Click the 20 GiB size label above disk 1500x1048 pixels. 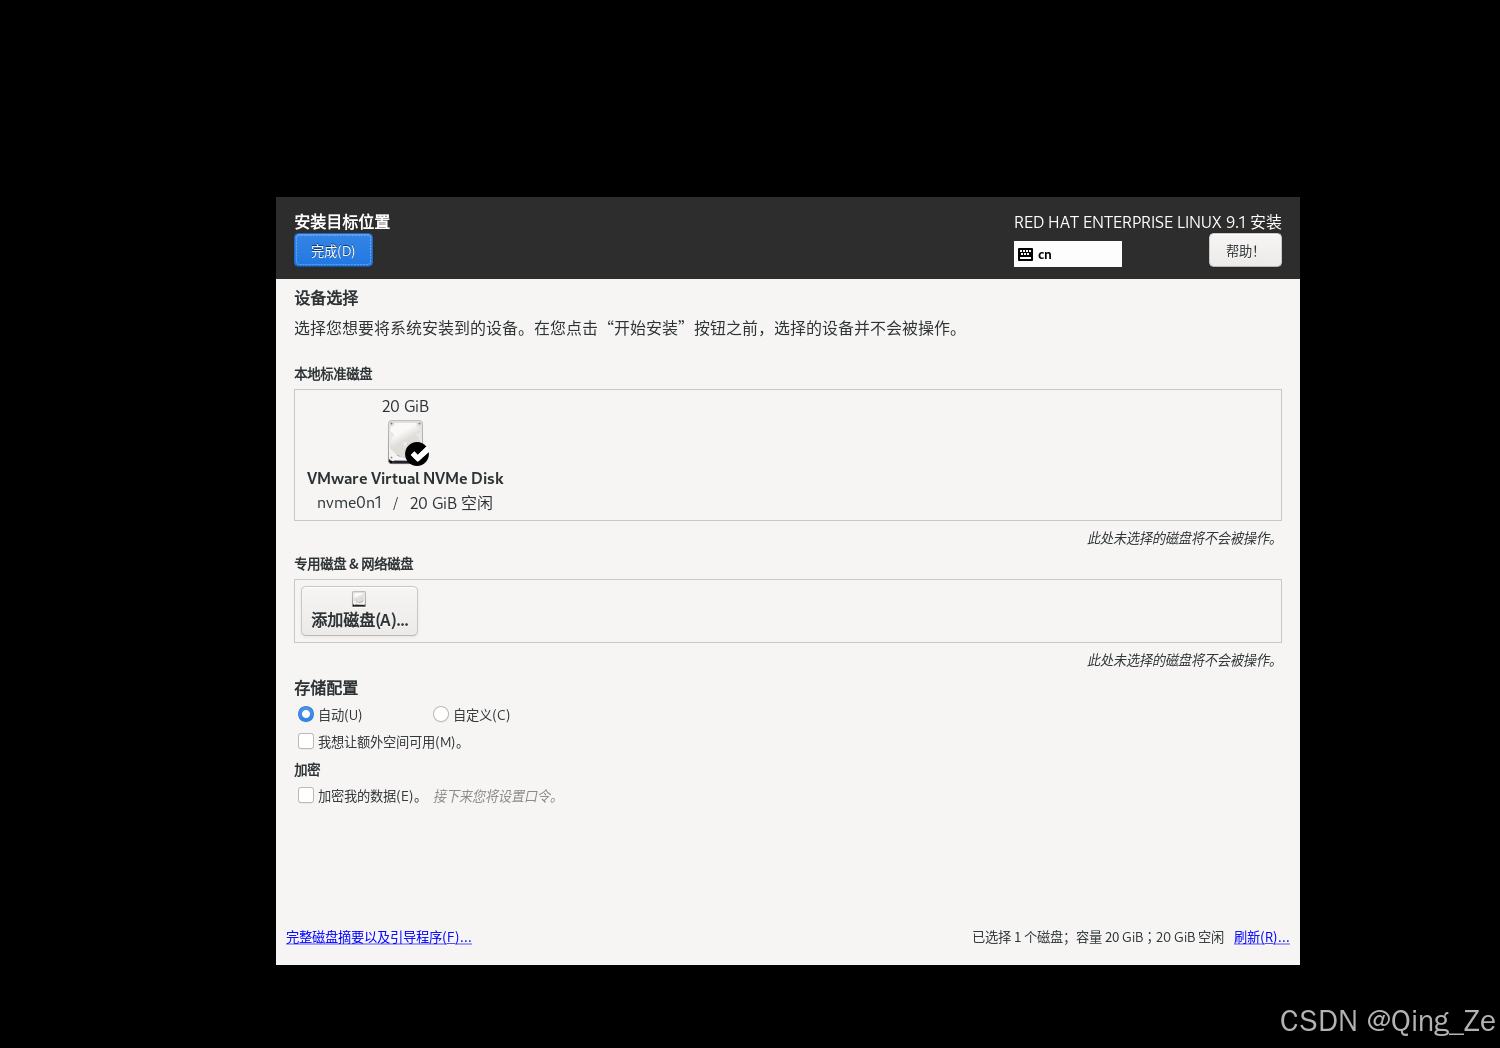point(405,406)
